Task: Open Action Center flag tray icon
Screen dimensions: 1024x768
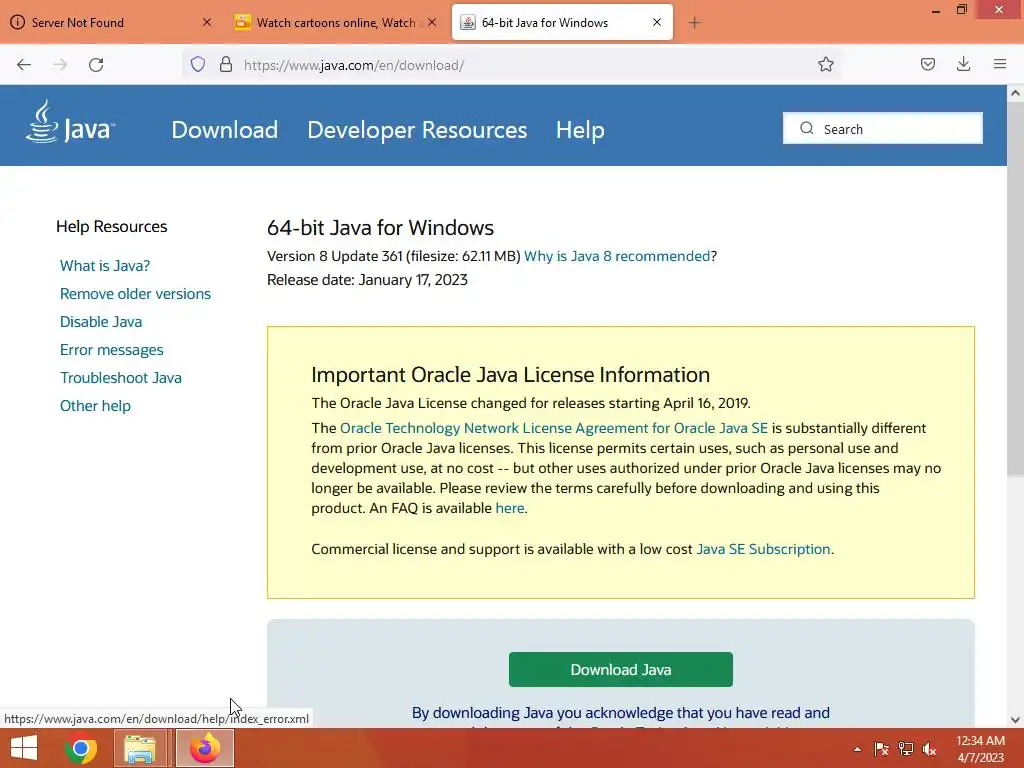Action: pos(881,749)
